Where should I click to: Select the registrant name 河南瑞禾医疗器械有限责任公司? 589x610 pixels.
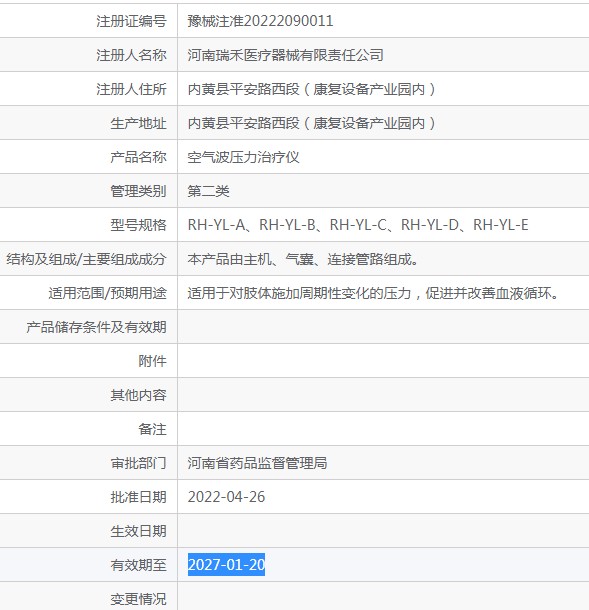click(x=285, y=55)
